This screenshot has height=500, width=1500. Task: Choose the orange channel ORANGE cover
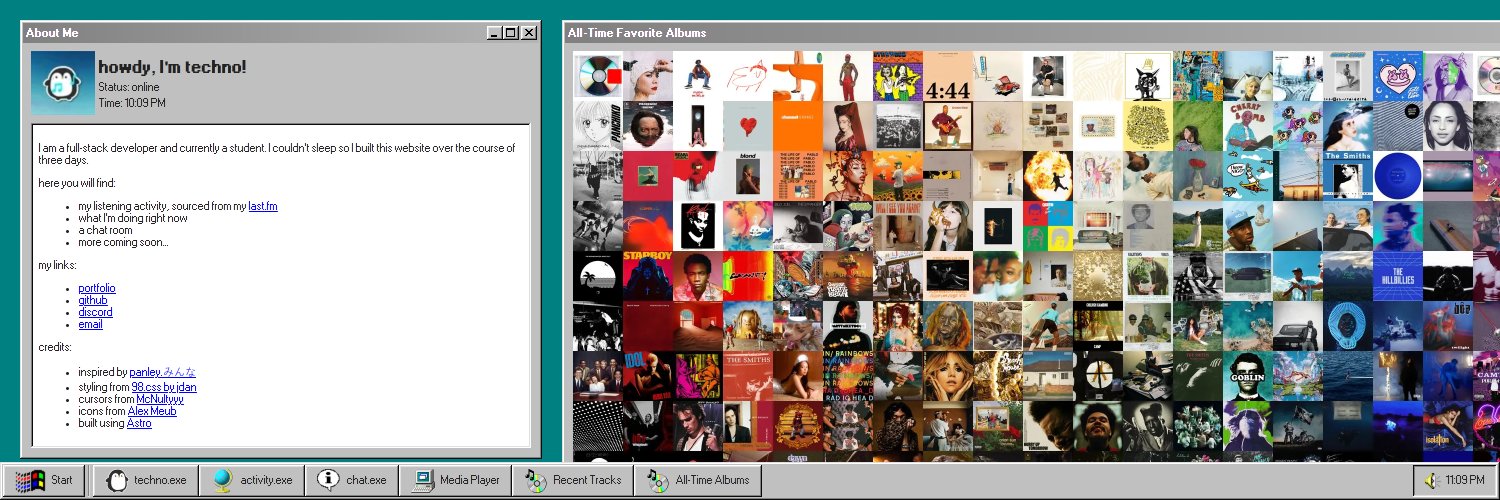(x=798, y=126)
